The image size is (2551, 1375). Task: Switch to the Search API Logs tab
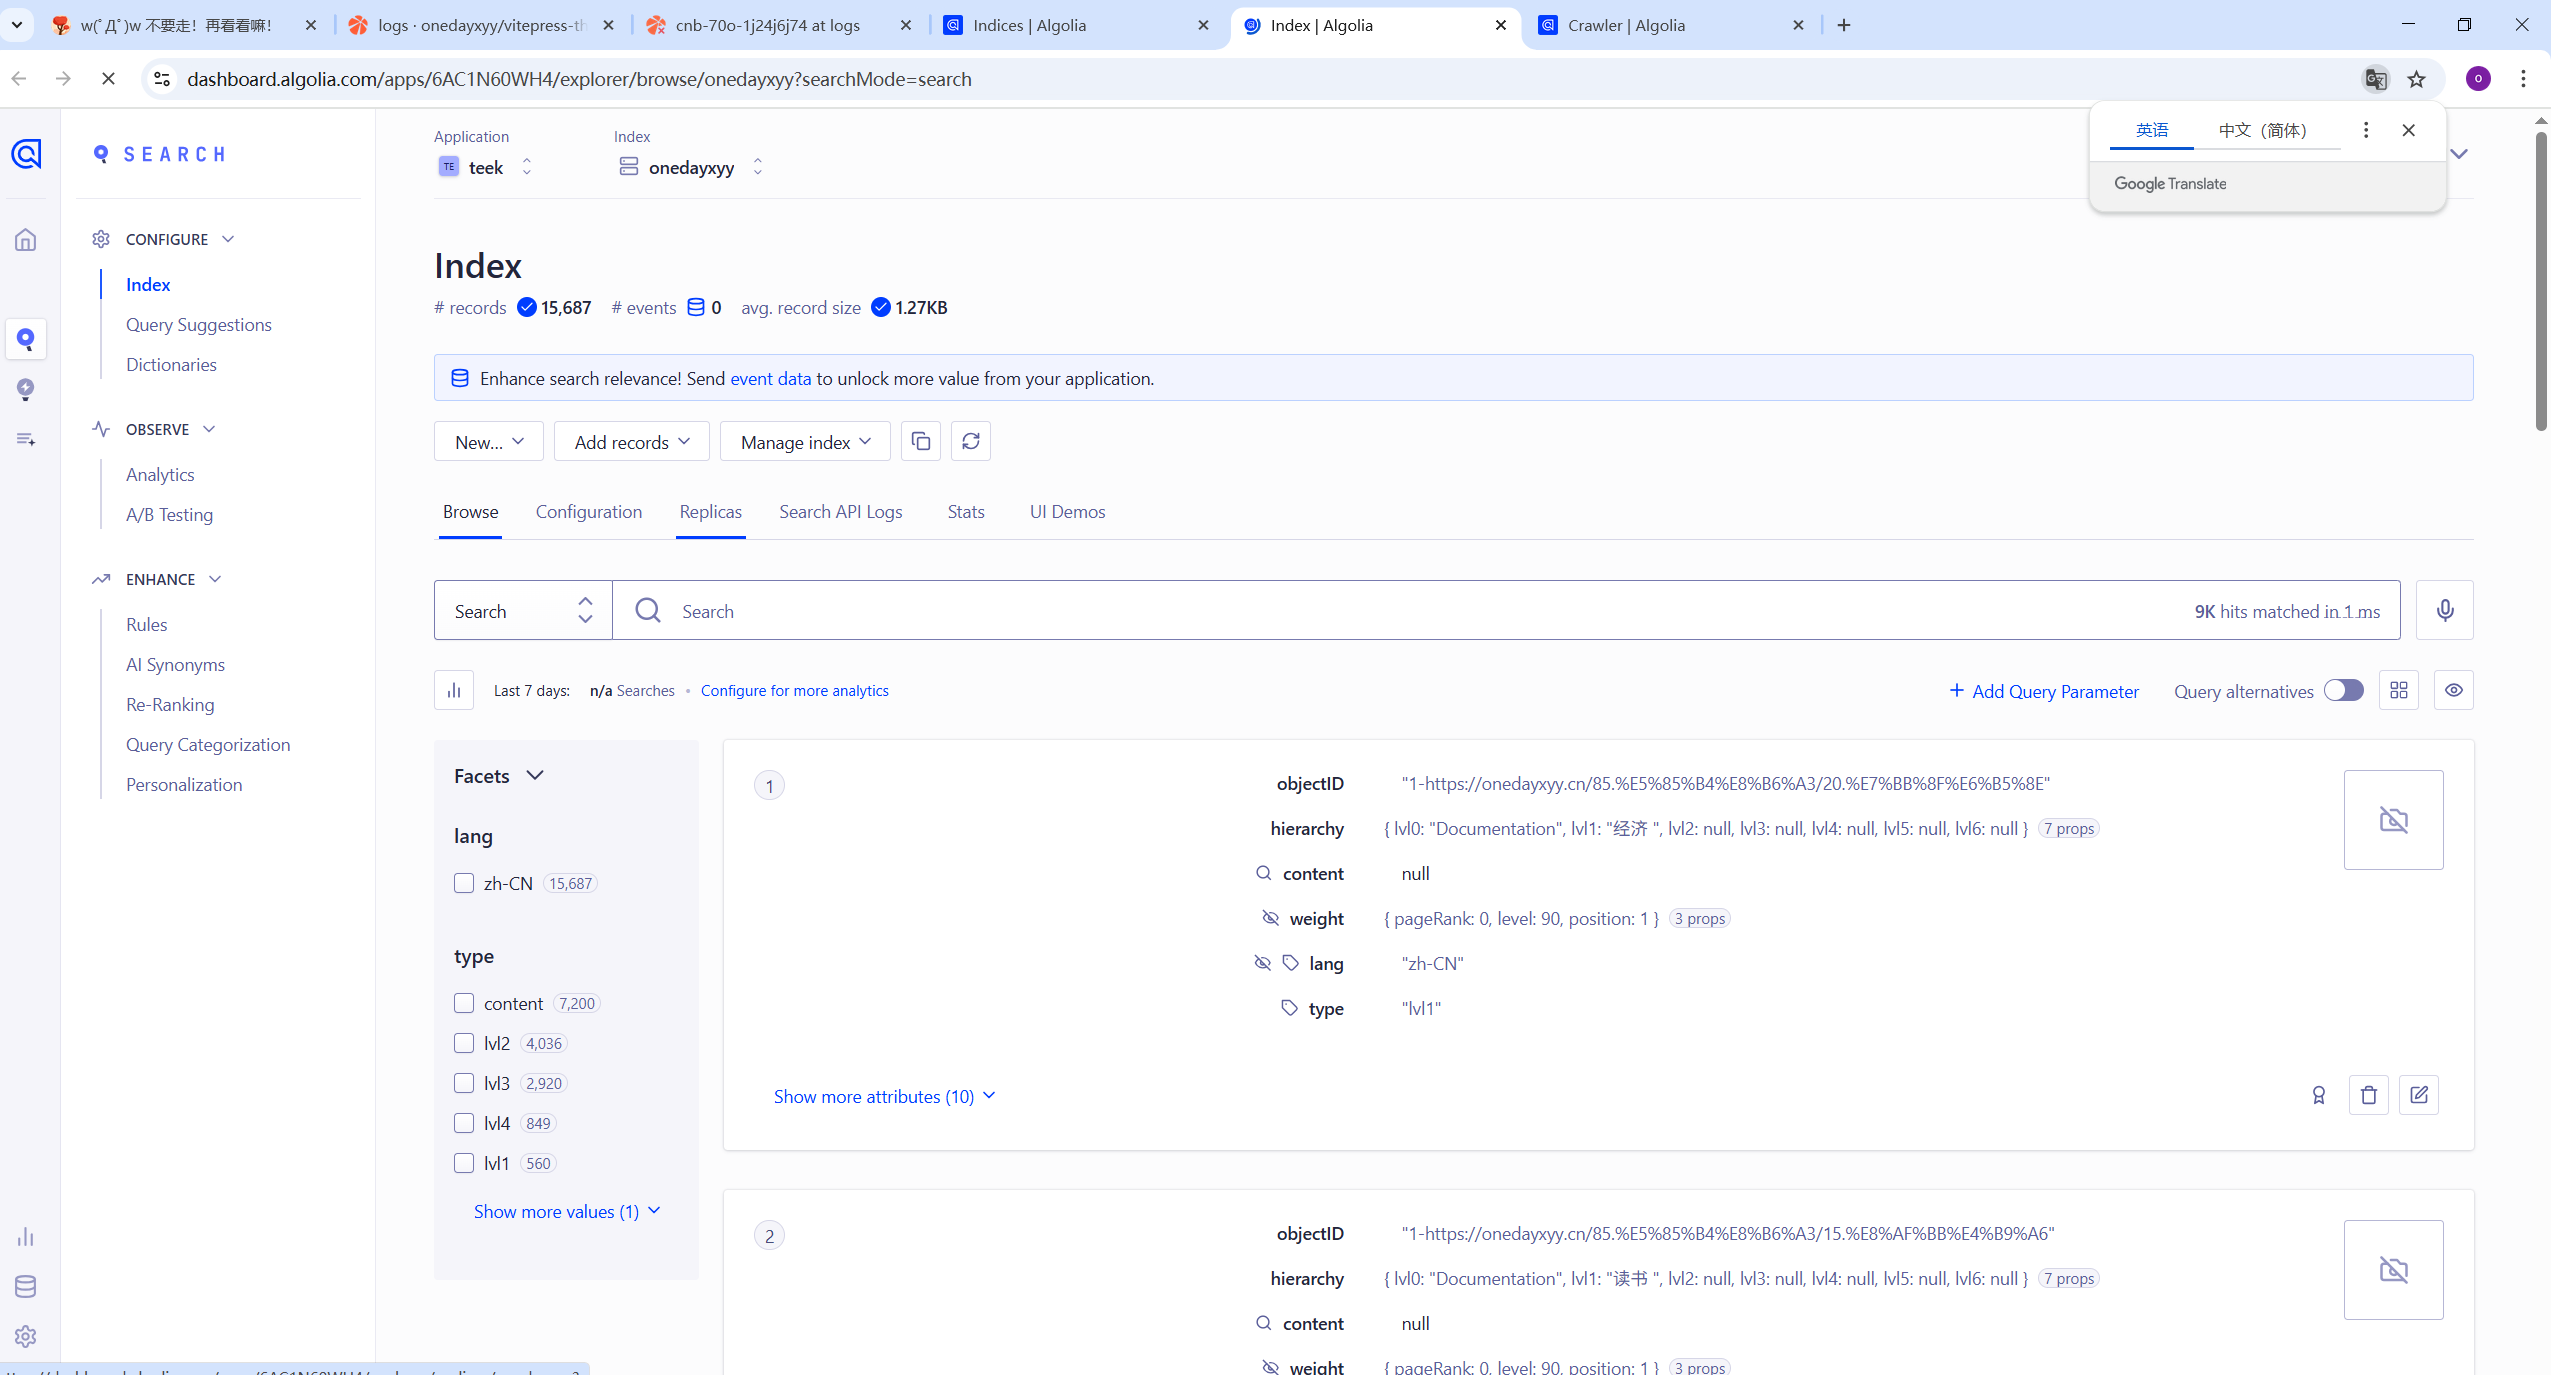[840, 512]
